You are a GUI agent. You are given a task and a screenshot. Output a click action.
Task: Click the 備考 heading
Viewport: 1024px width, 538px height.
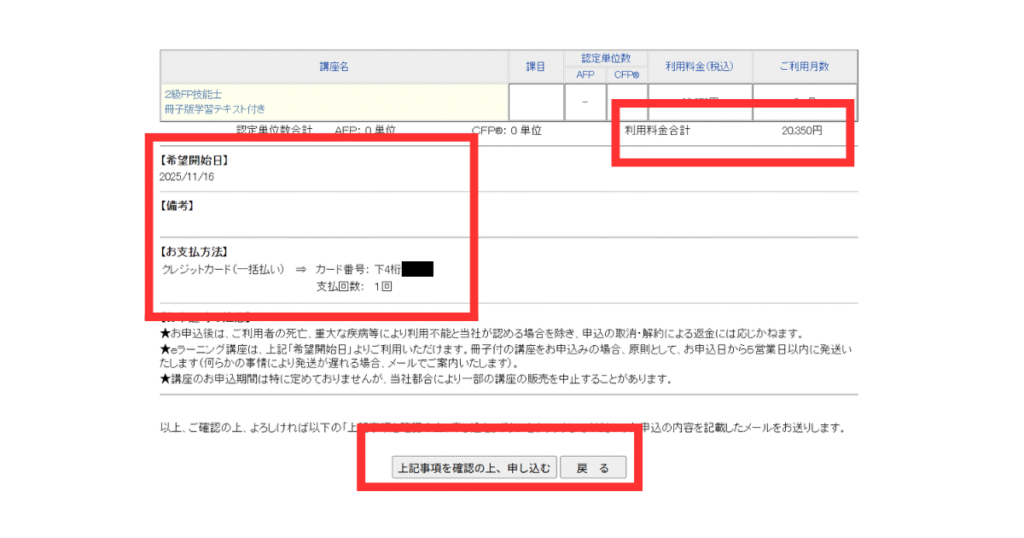(x=177, y=206)
